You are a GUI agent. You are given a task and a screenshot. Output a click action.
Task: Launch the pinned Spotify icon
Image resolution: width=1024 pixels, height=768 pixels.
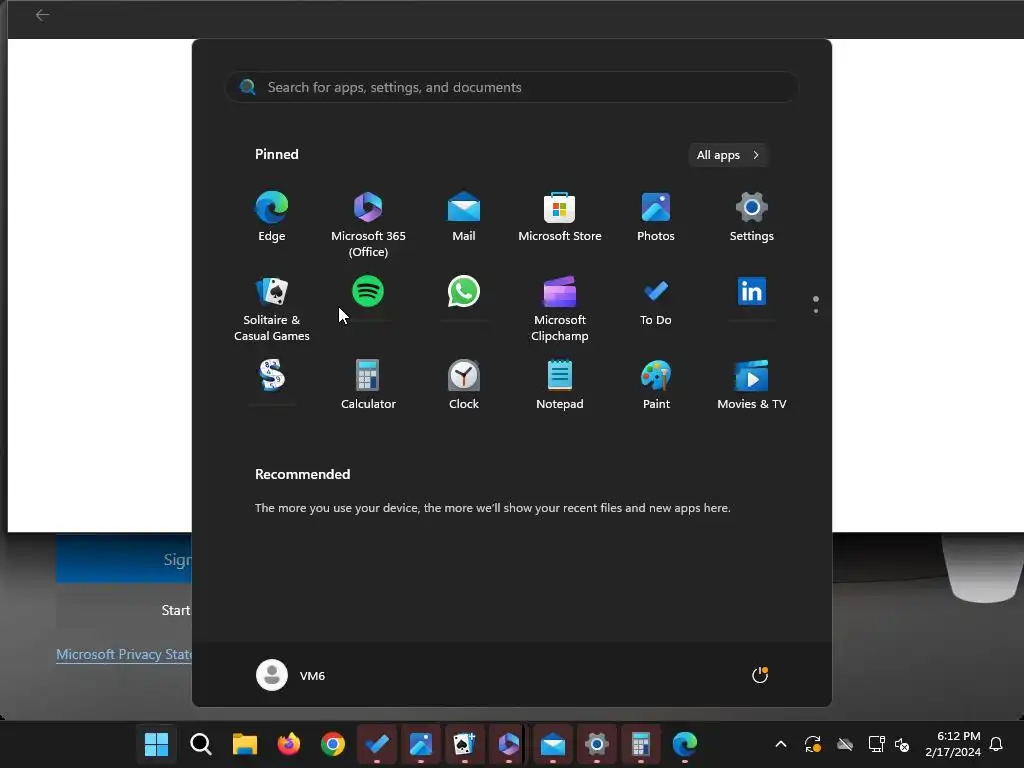pyautogui.click(x=368, y=291)
